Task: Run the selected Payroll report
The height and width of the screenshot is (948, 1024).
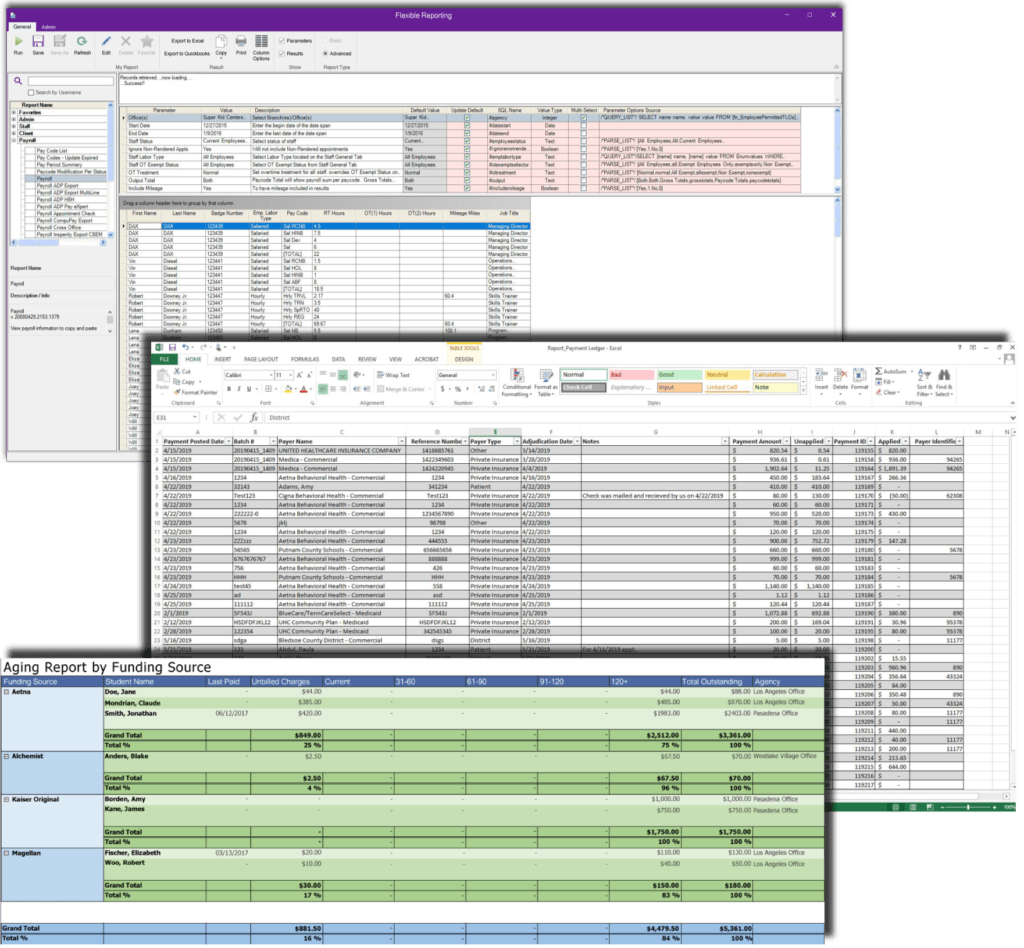Action: [18, 42]
